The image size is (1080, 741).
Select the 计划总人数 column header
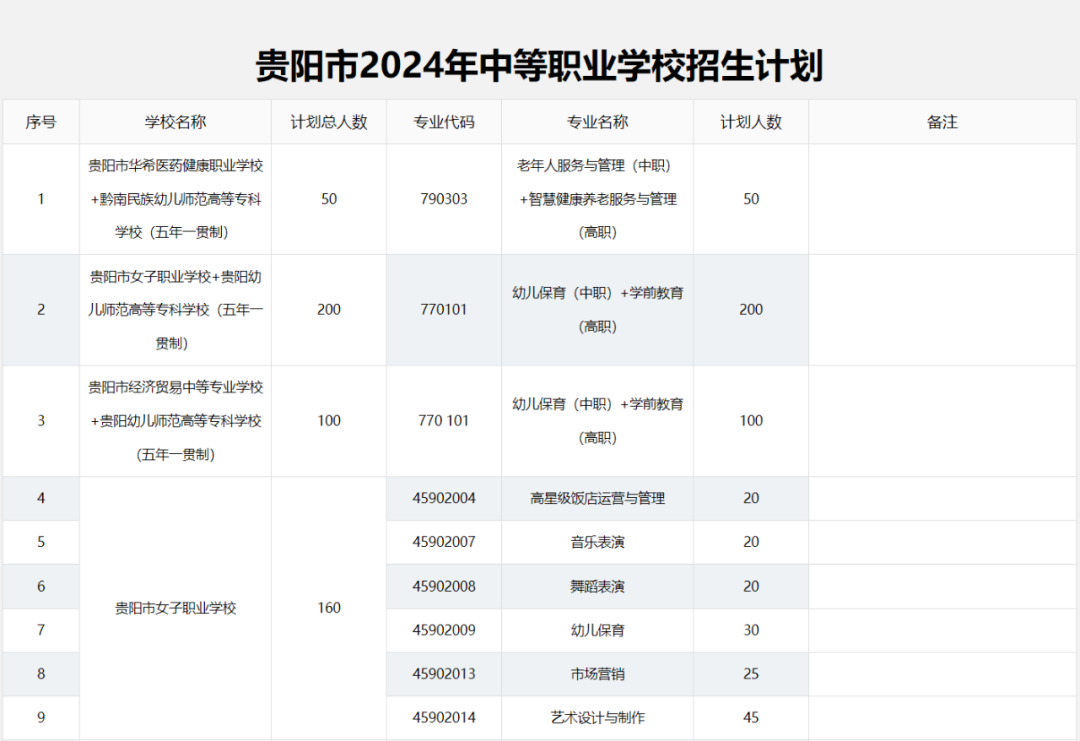[x=328, y=122]
